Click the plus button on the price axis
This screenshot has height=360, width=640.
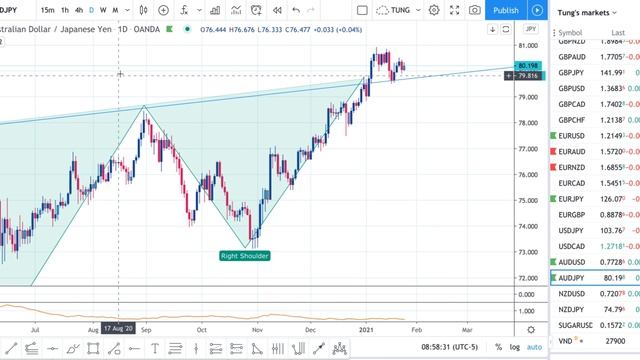pyautogui.click(x=509, y=76)
